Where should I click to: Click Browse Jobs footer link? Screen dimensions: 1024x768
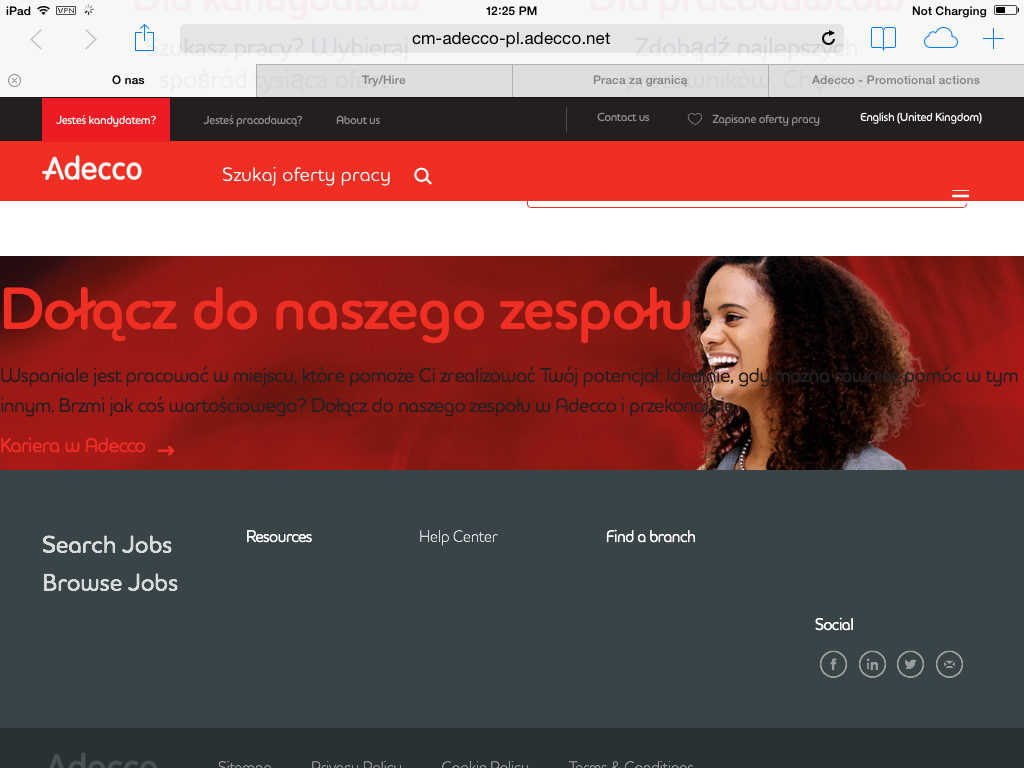(x=110, y=583)
